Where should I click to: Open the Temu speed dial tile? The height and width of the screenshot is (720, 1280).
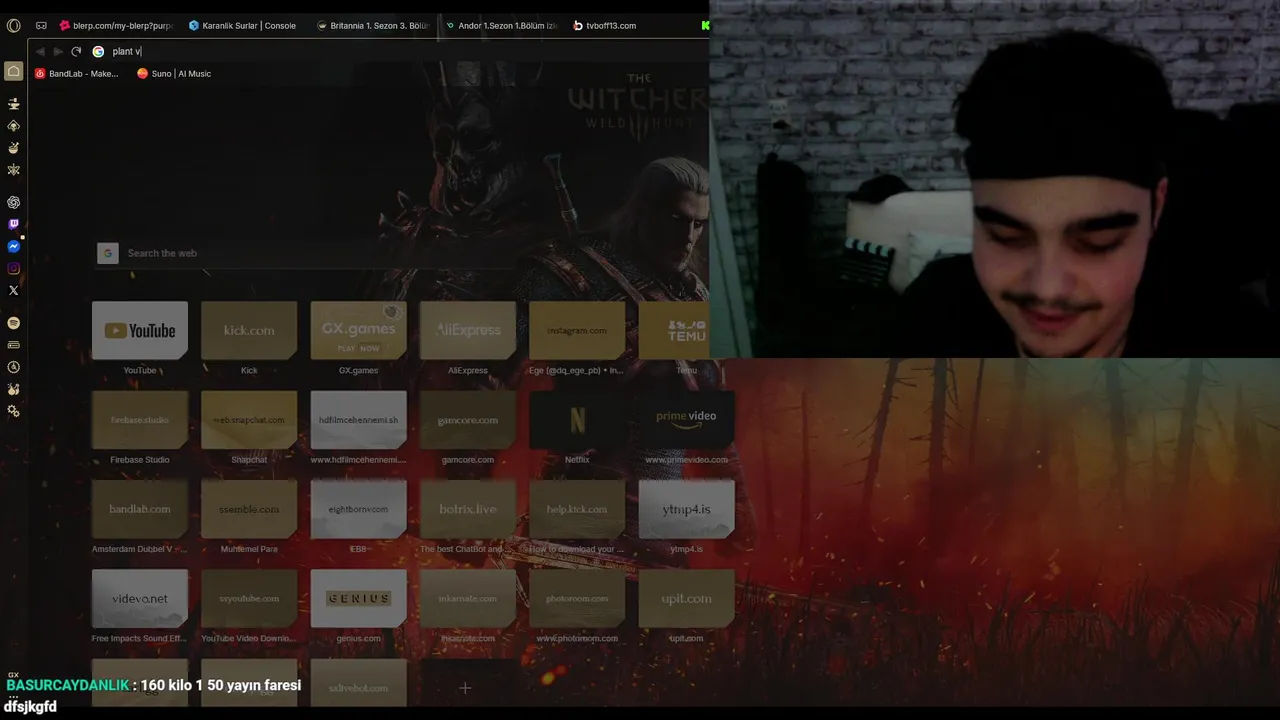click(674, 330)
